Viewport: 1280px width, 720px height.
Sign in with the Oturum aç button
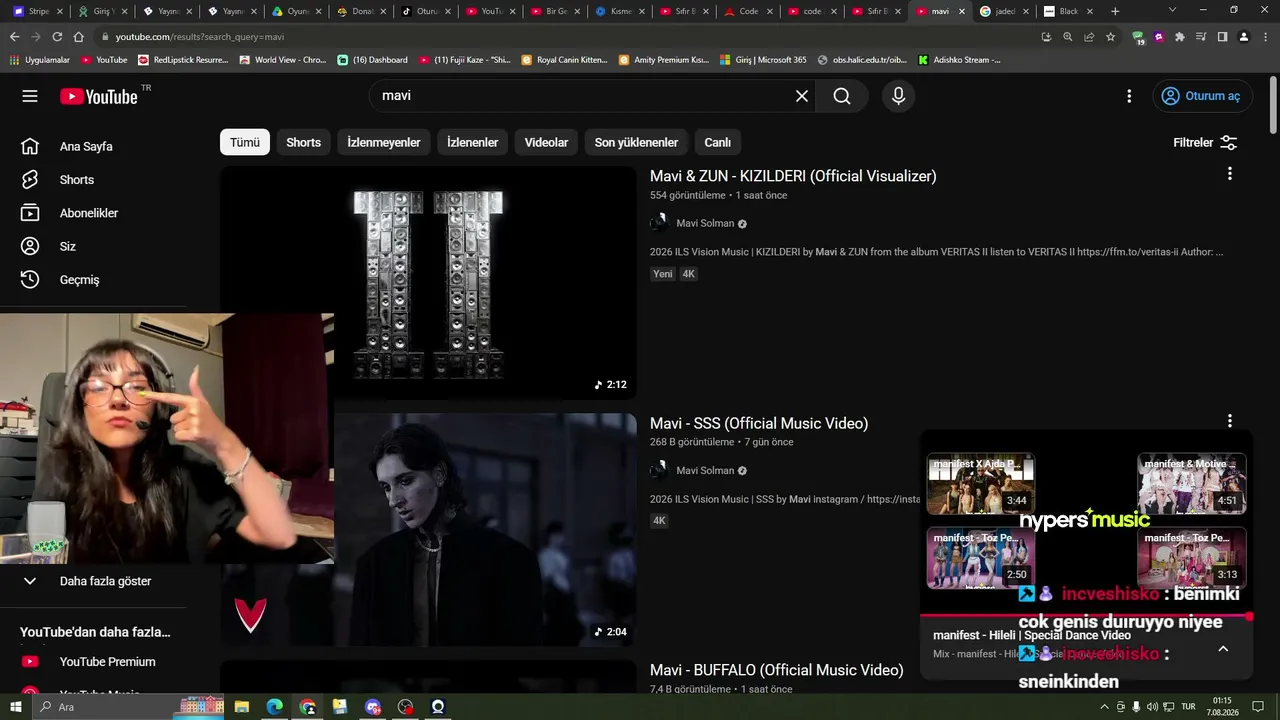pos(1201,96)
